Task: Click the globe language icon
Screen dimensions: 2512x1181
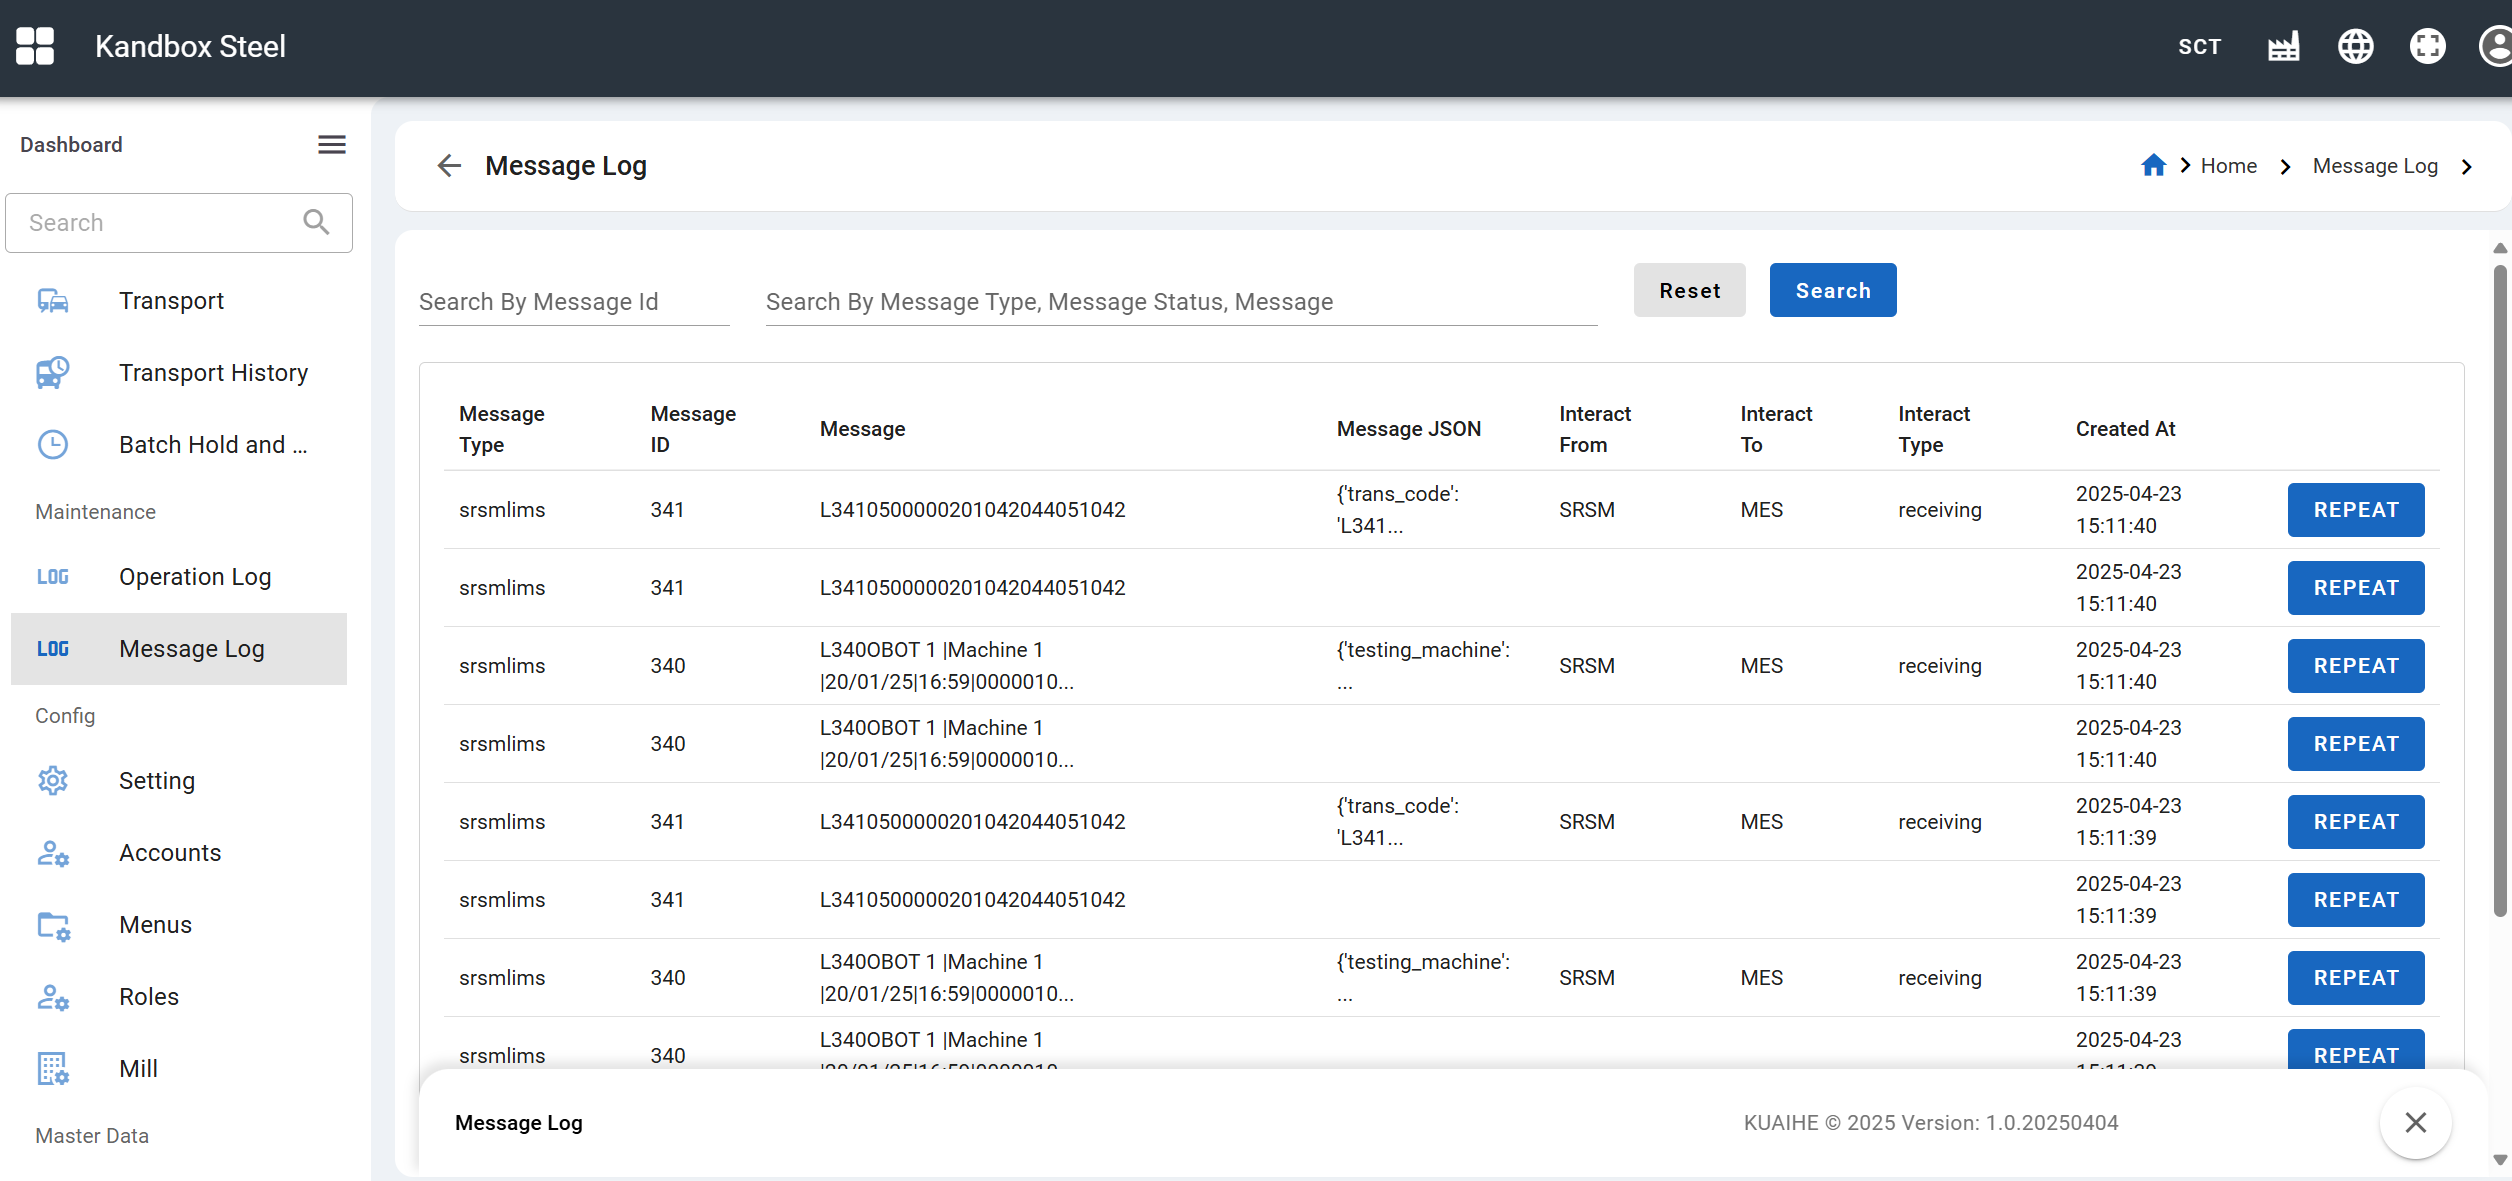Action: point(2355,46)
